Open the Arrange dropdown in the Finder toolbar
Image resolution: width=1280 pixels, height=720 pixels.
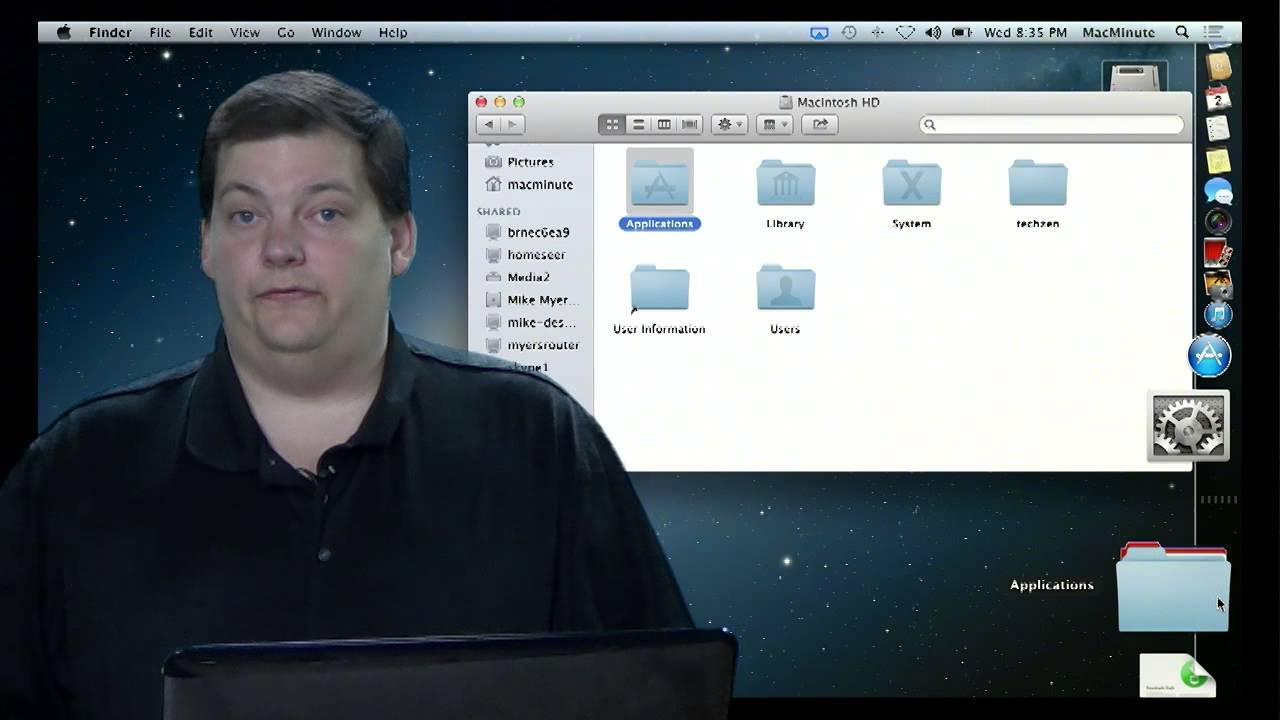[774, 124]
